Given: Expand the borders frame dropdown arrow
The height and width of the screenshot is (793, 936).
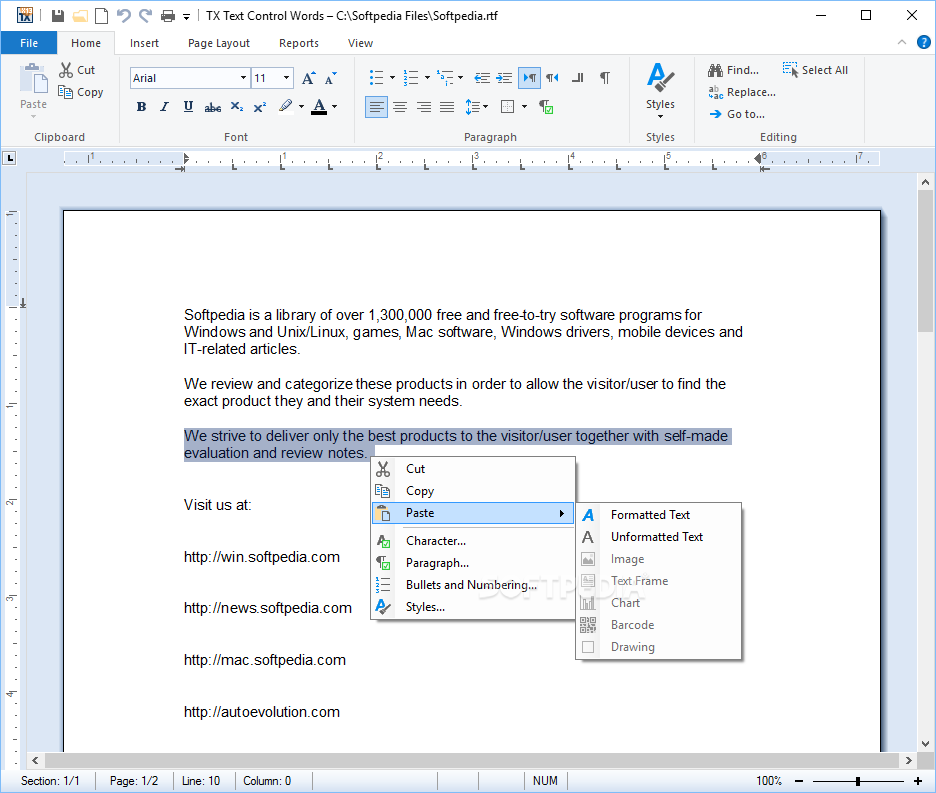Looking at the screenshot, I should [524, 107].
